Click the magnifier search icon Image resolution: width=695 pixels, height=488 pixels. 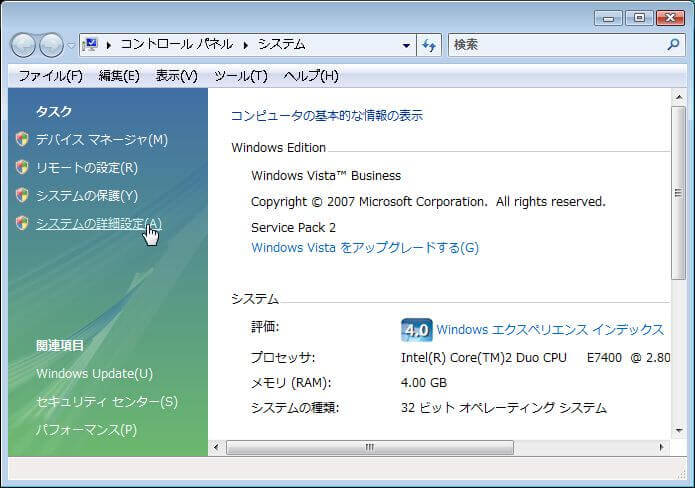pyautogui.click(x=673, y=45)
